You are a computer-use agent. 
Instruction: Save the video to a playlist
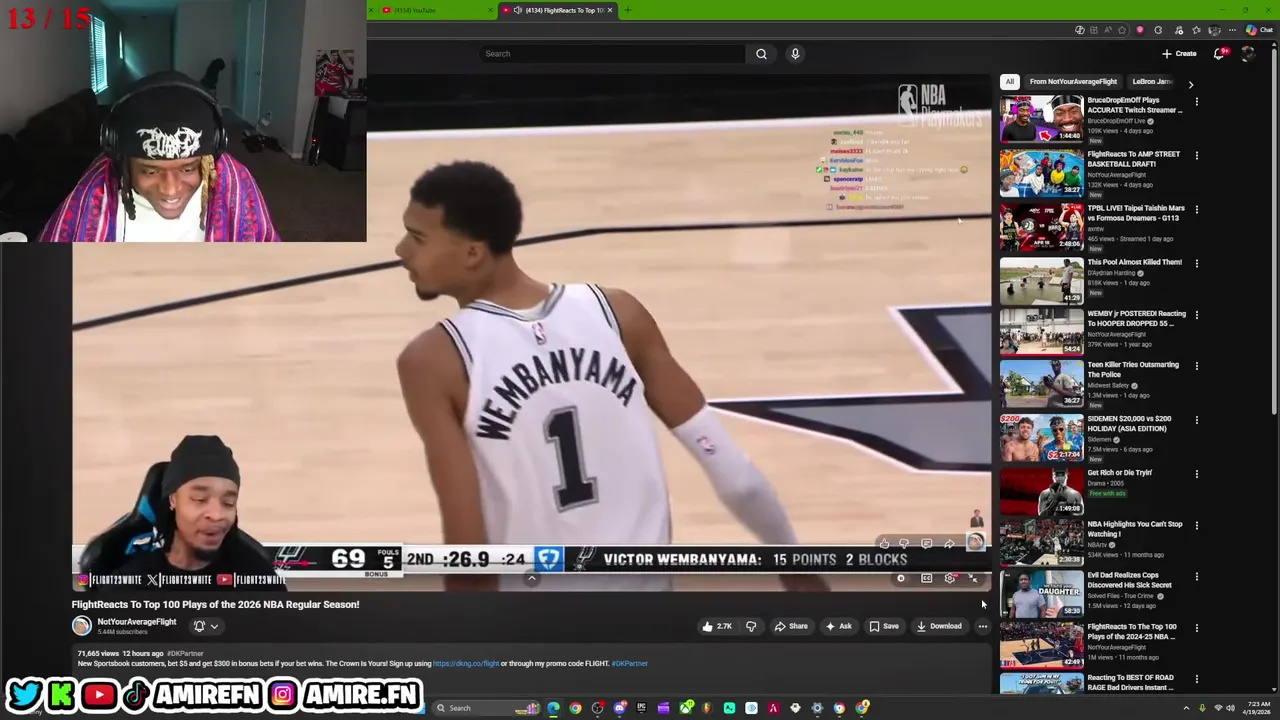(883, 627)
